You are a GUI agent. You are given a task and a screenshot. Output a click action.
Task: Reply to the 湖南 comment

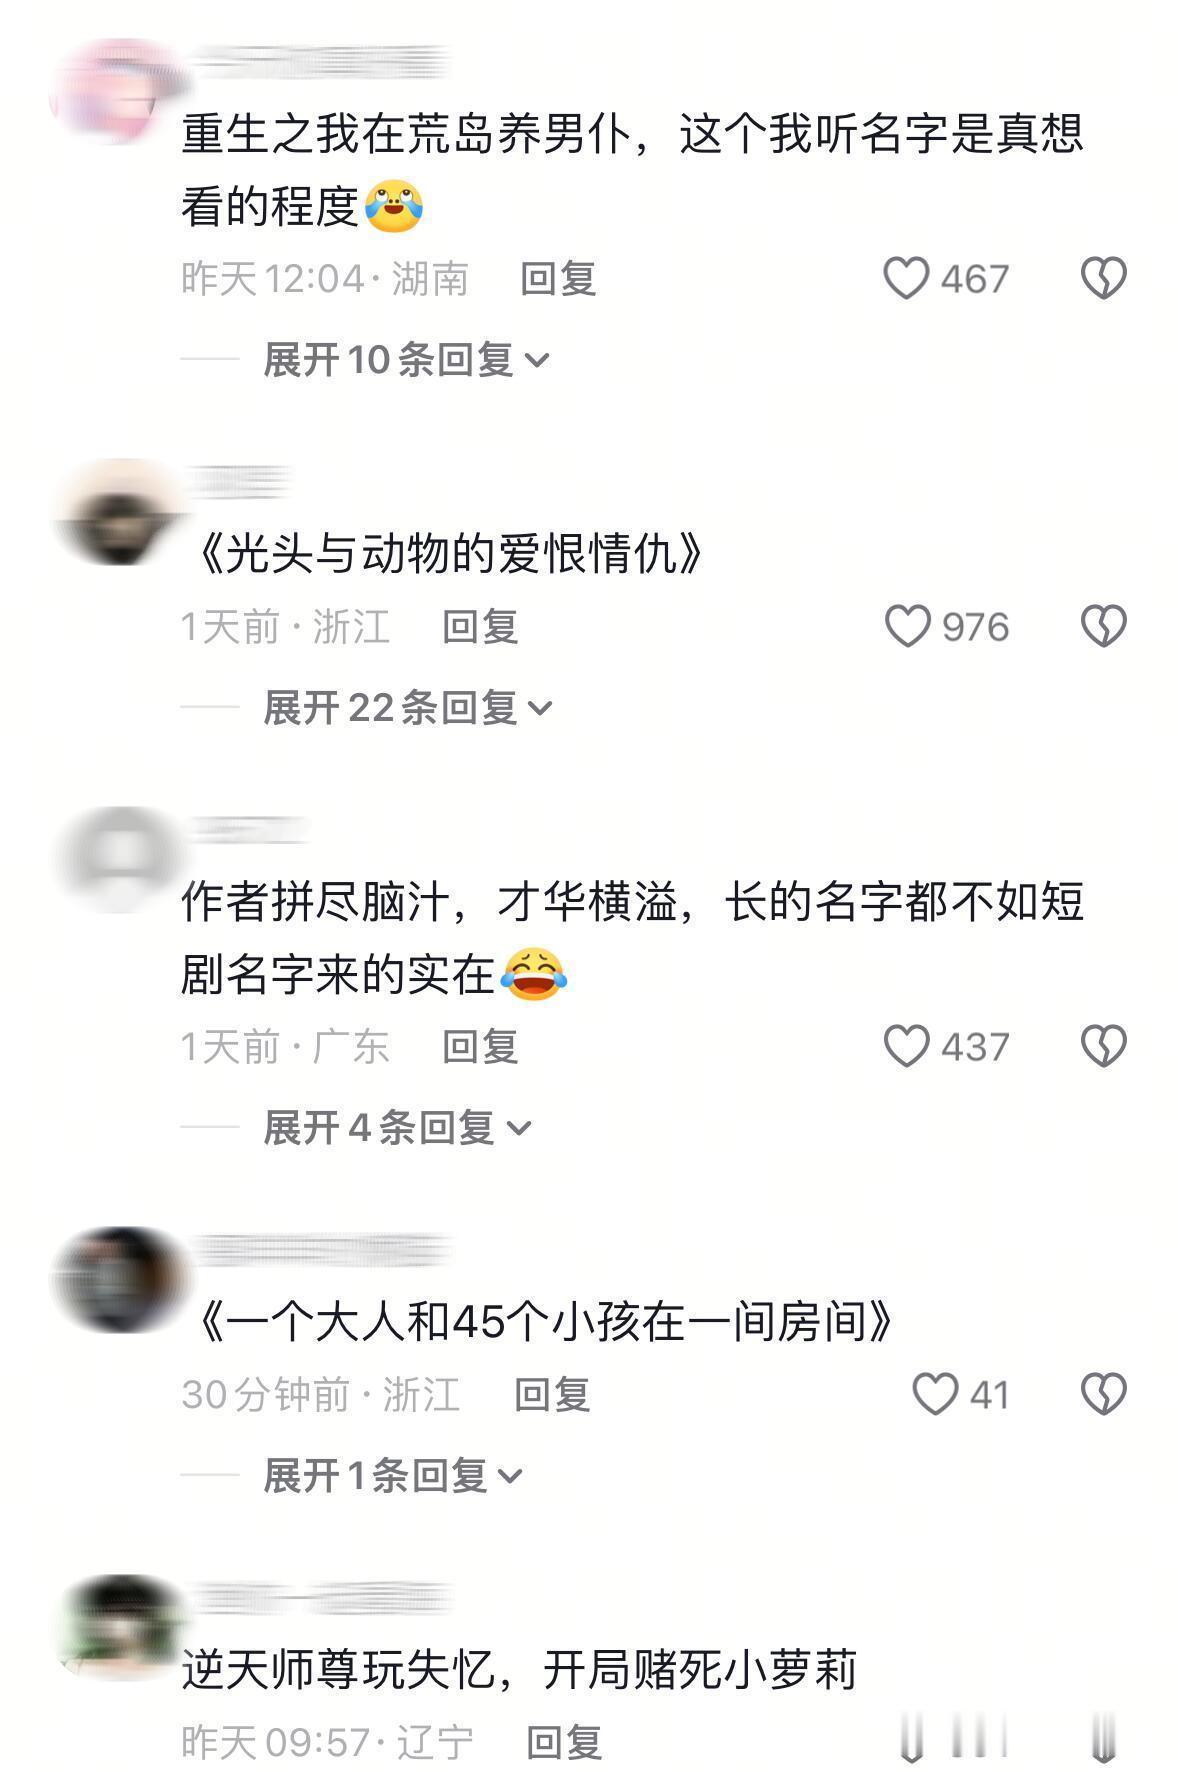558,279
